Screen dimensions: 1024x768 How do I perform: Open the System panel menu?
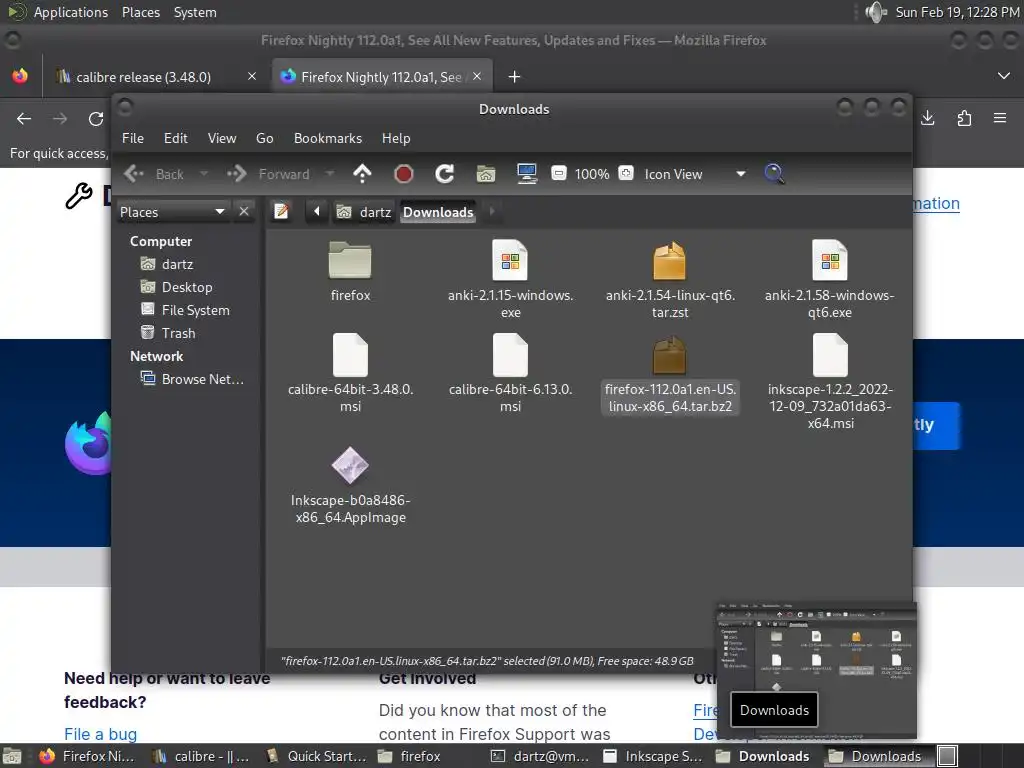(x=195, y=12)
